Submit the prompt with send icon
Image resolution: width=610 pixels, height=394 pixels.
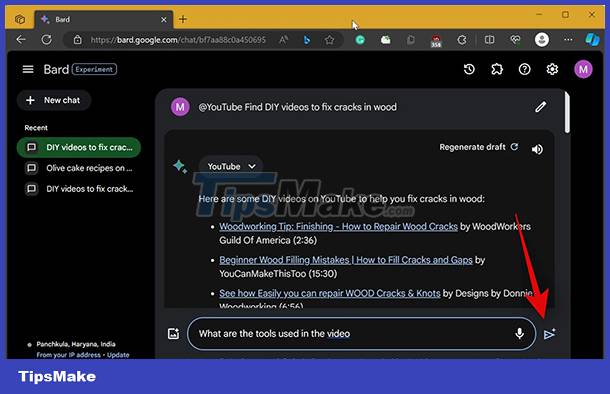point(549,334)
